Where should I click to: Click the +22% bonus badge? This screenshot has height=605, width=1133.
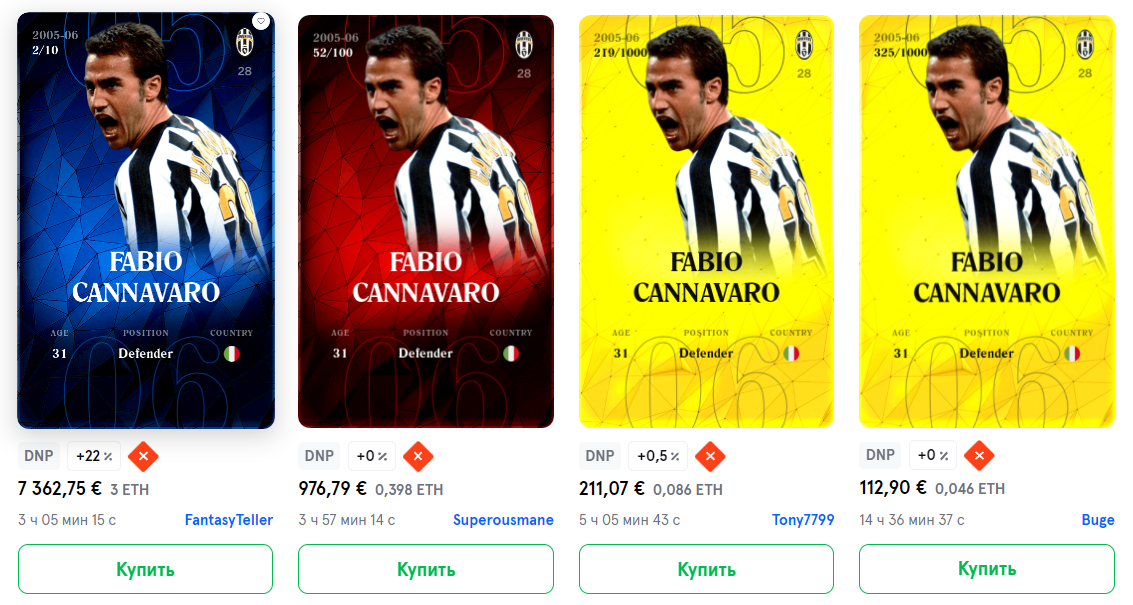[95, 456]
